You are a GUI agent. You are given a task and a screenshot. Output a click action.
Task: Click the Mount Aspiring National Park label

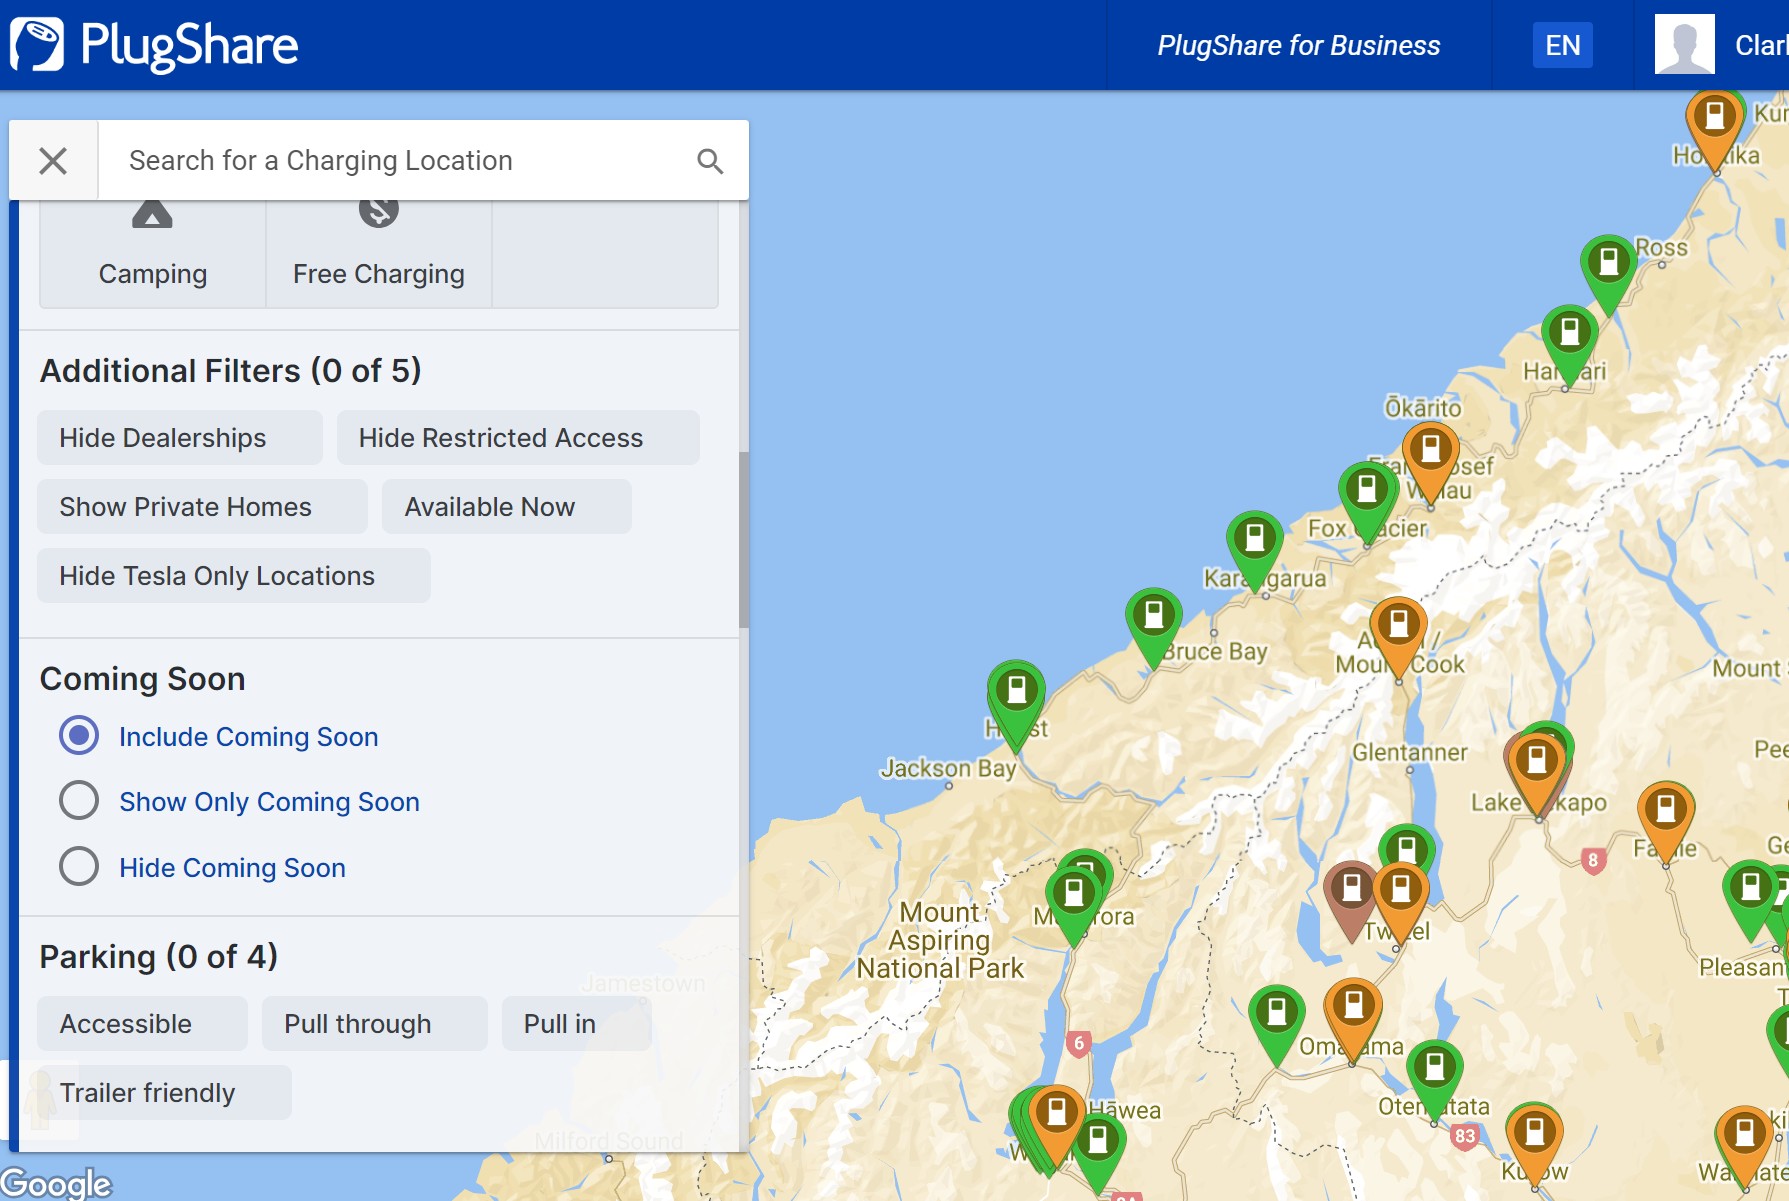pyautogui.click(x=940, y=940)
